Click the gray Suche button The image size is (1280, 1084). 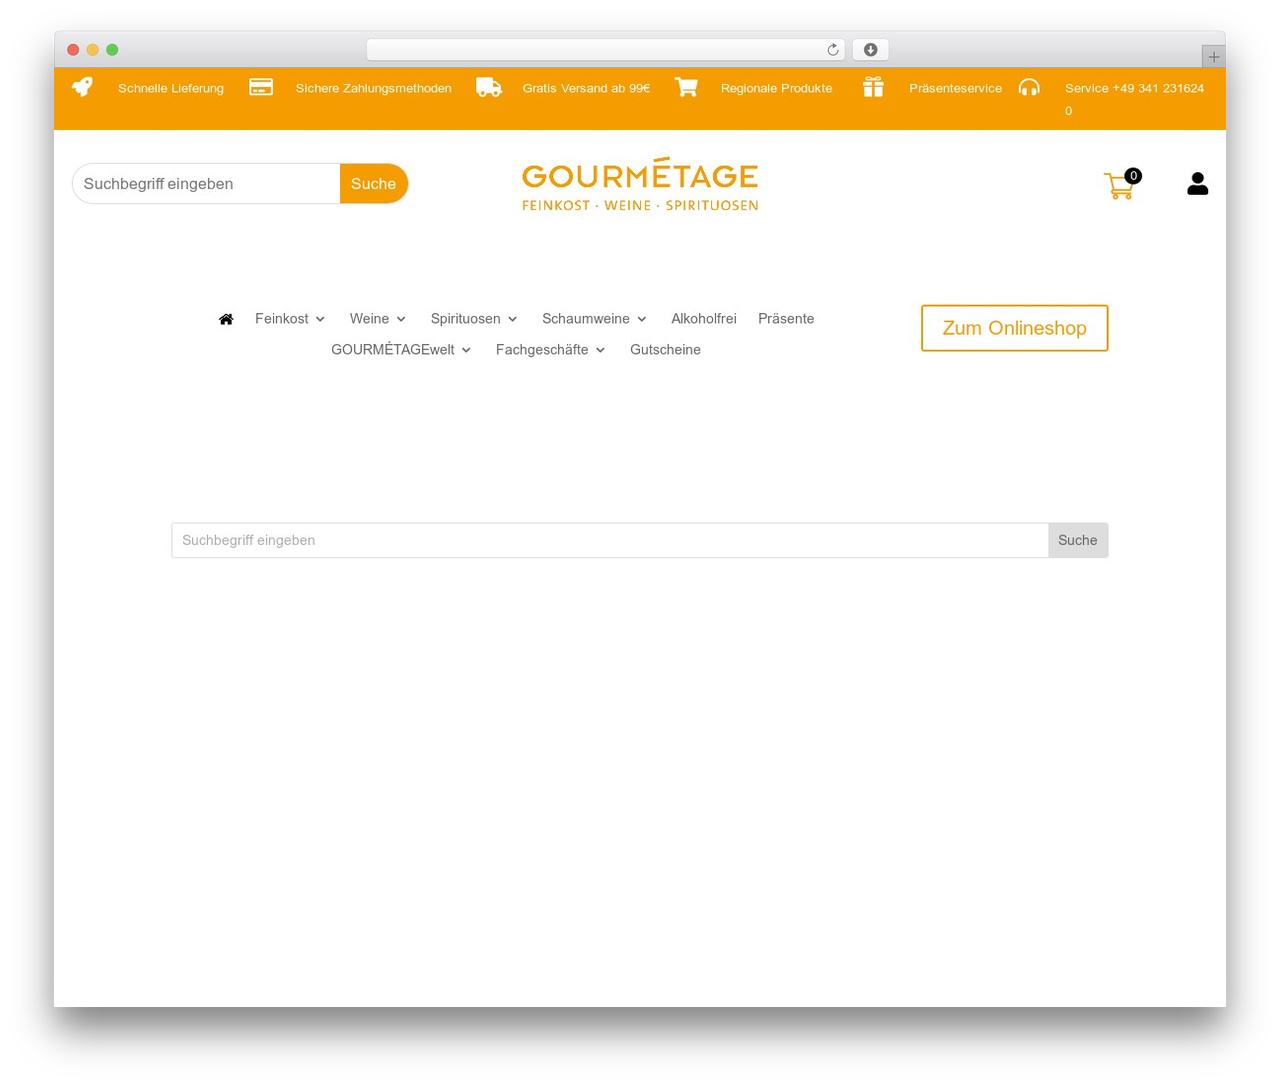click(x=1078, y=540)
